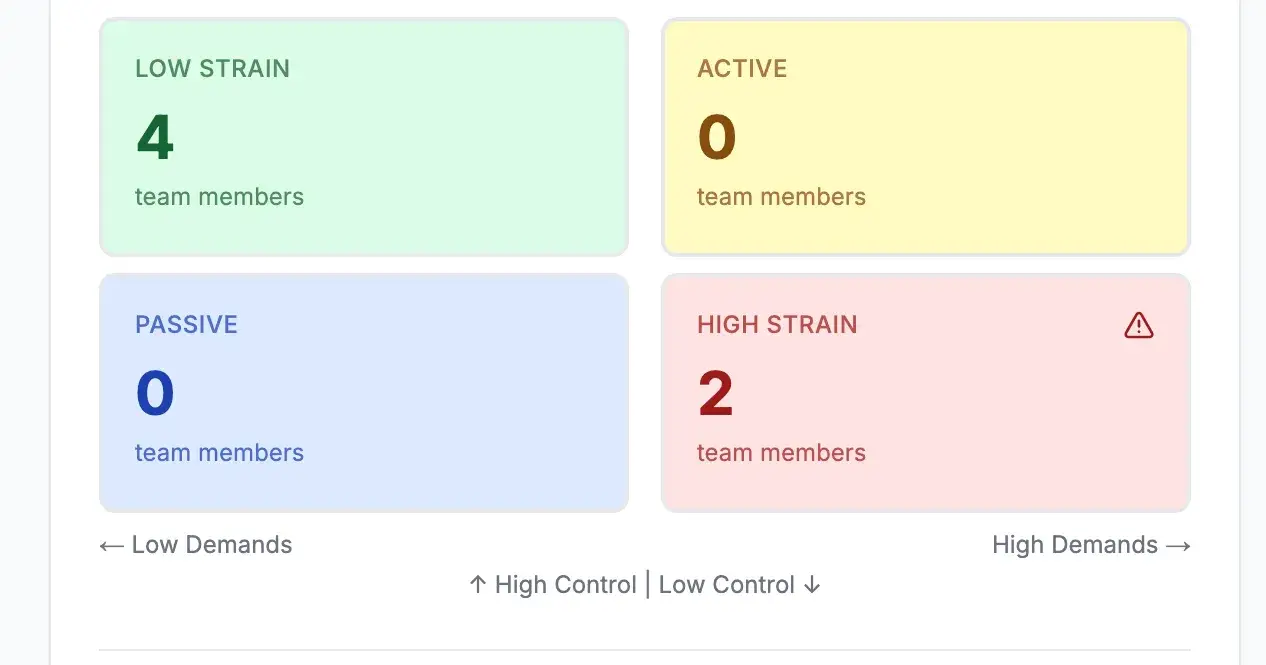
Task: Click the up arrow before High Control
Action: [477, 584]
